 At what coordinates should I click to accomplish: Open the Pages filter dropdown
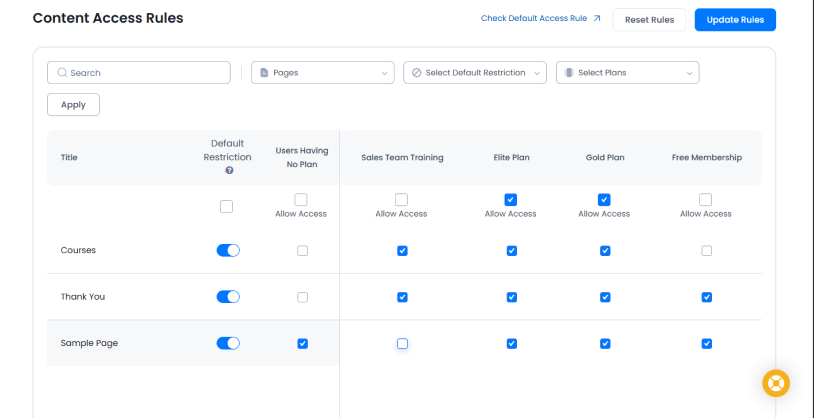(x=323, y=73)
